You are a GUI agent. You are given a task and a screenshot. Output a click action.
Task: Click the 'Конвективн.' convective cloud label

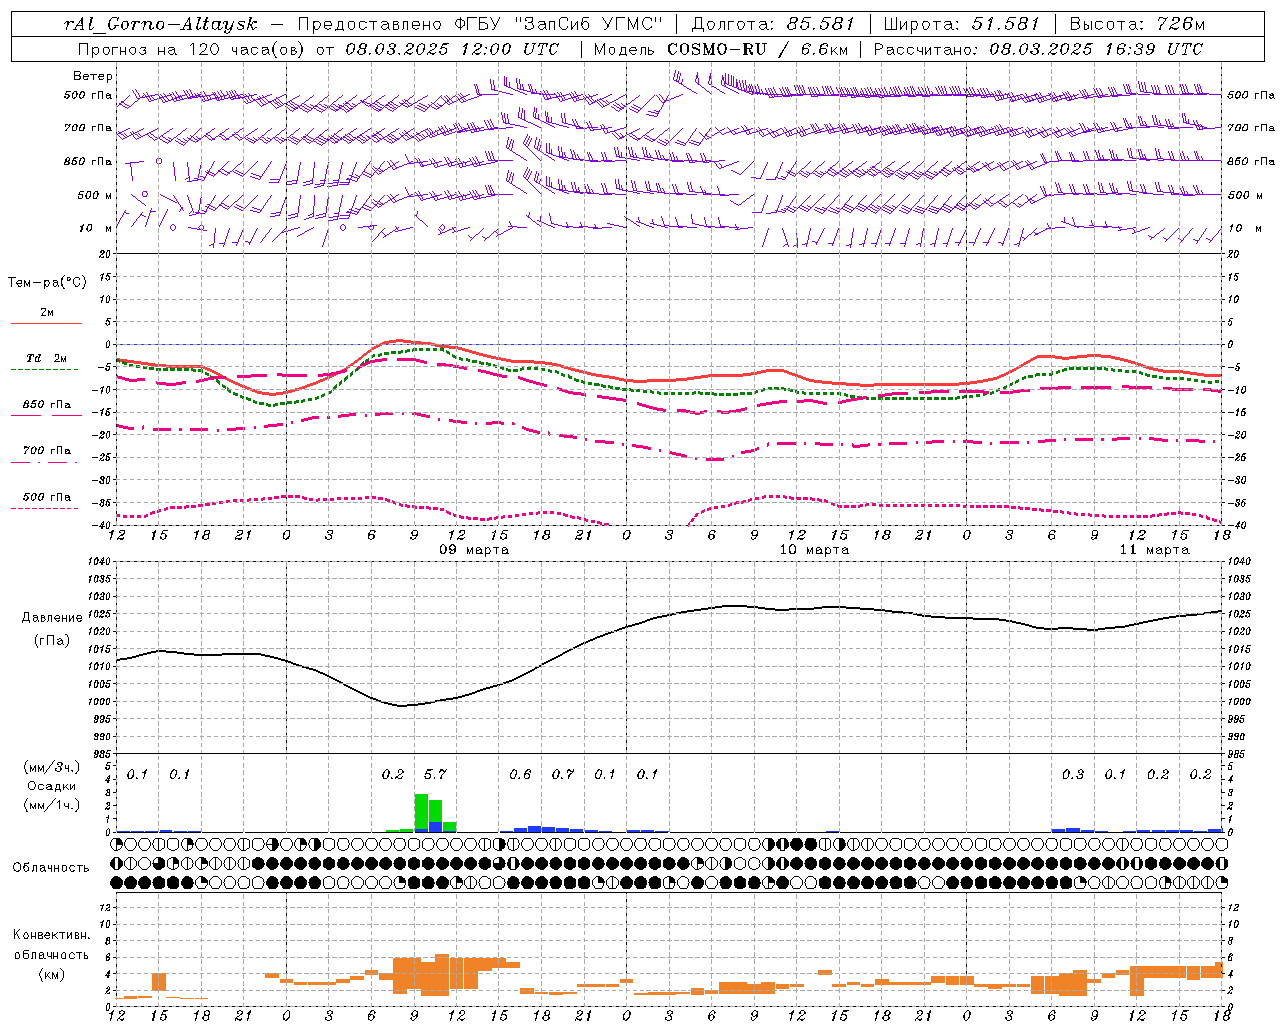[x=51, y=935]
